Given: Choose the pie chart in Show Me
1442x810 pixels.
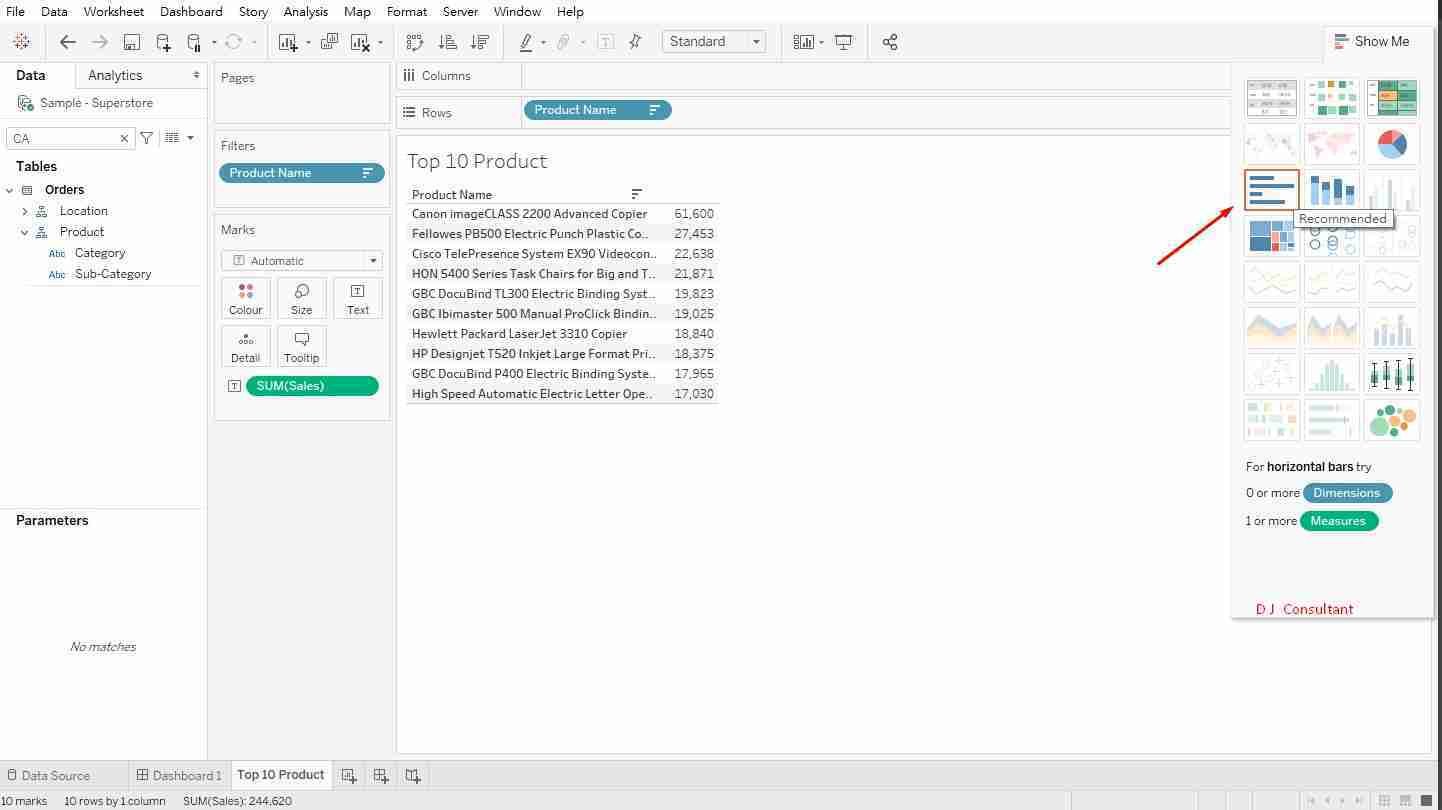Looking at the screenshot, I should pyautogui.click(x=1391, y=144).
